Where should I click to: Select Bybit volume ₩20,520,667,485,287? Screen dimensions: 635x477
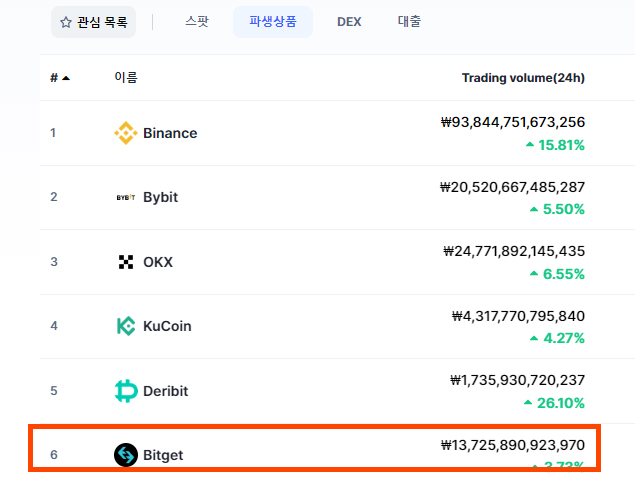pyautogui.click(x=512, y=187)
